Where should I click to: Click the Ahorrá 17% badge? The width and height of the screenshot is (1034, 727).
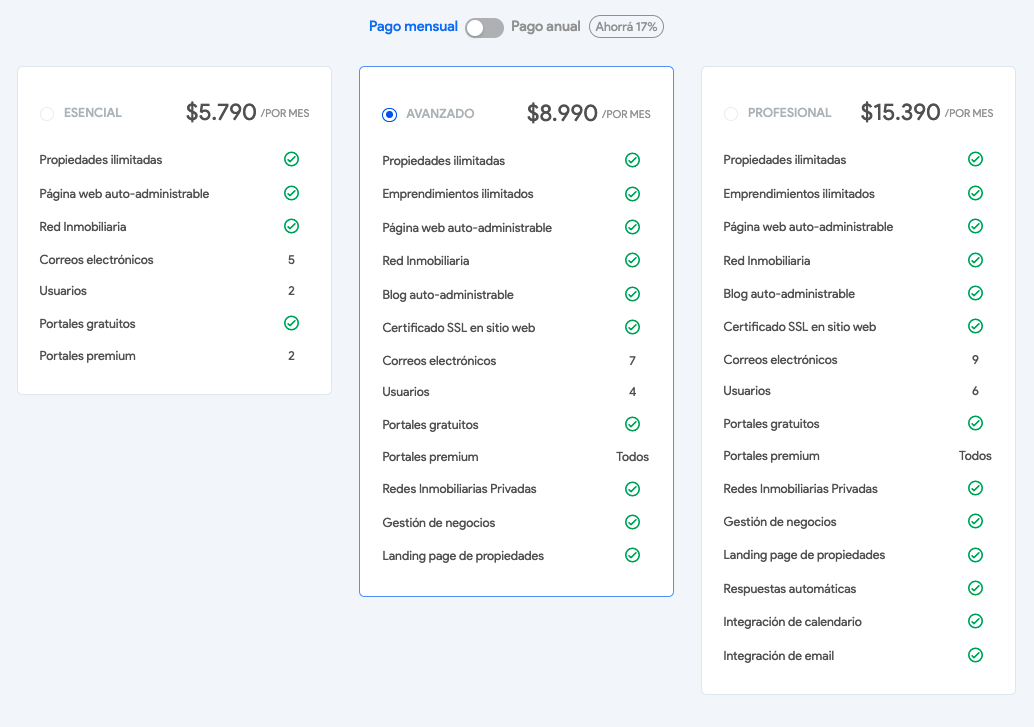[626, 27]
